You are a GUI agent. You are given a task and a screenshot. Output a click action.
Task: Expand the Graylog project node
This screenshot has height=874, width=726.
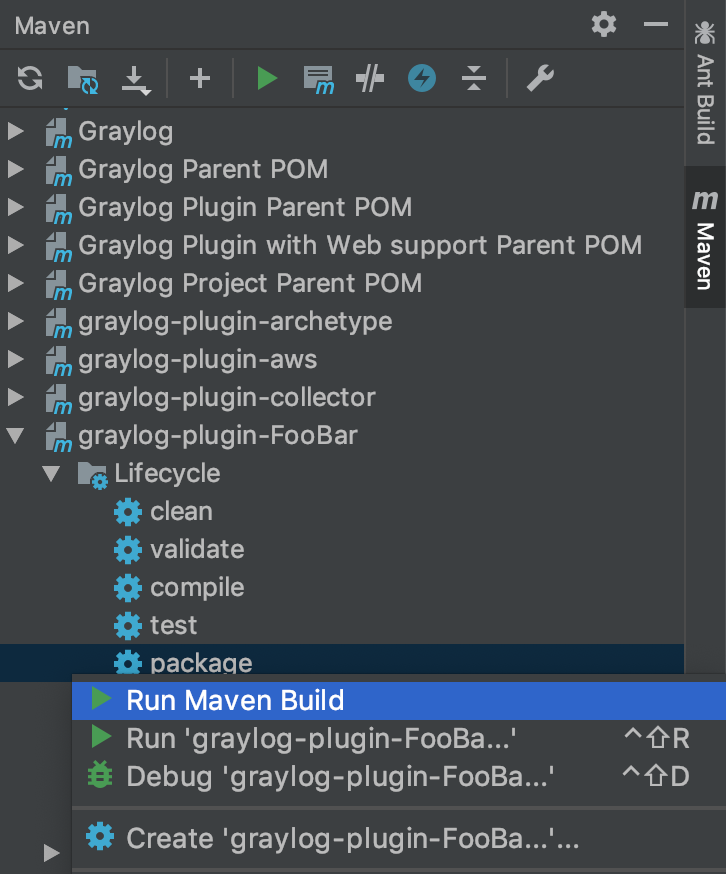[16, 132]
